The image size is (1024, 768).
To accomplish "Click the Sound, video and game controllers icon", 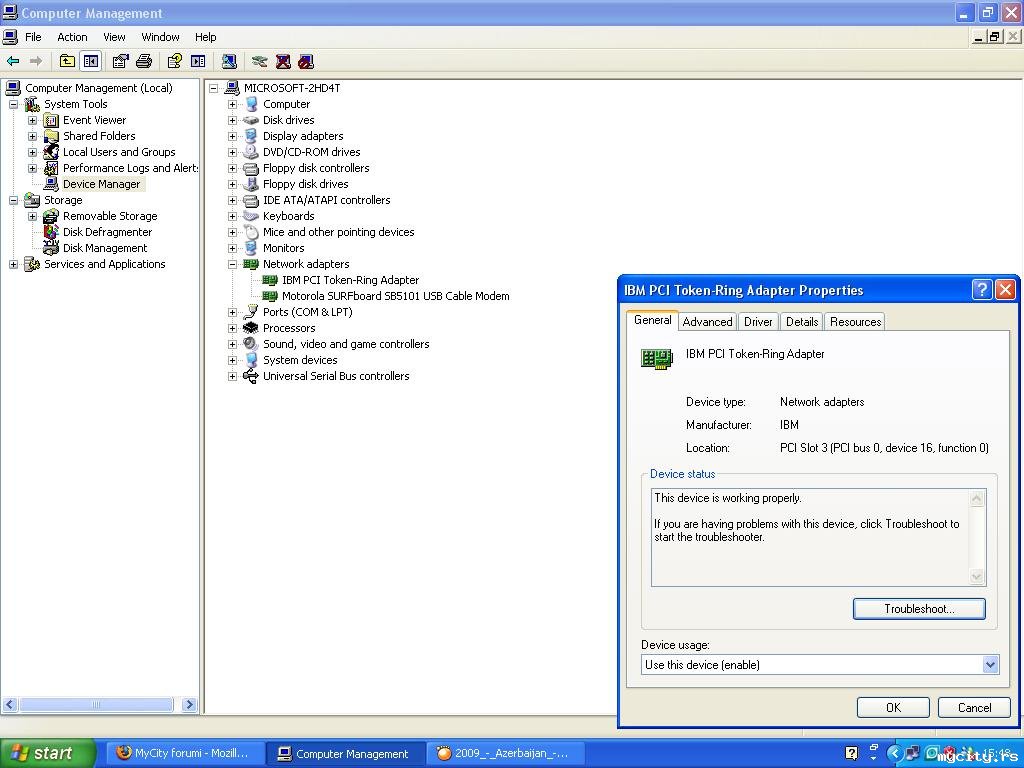I will (251, 344).
